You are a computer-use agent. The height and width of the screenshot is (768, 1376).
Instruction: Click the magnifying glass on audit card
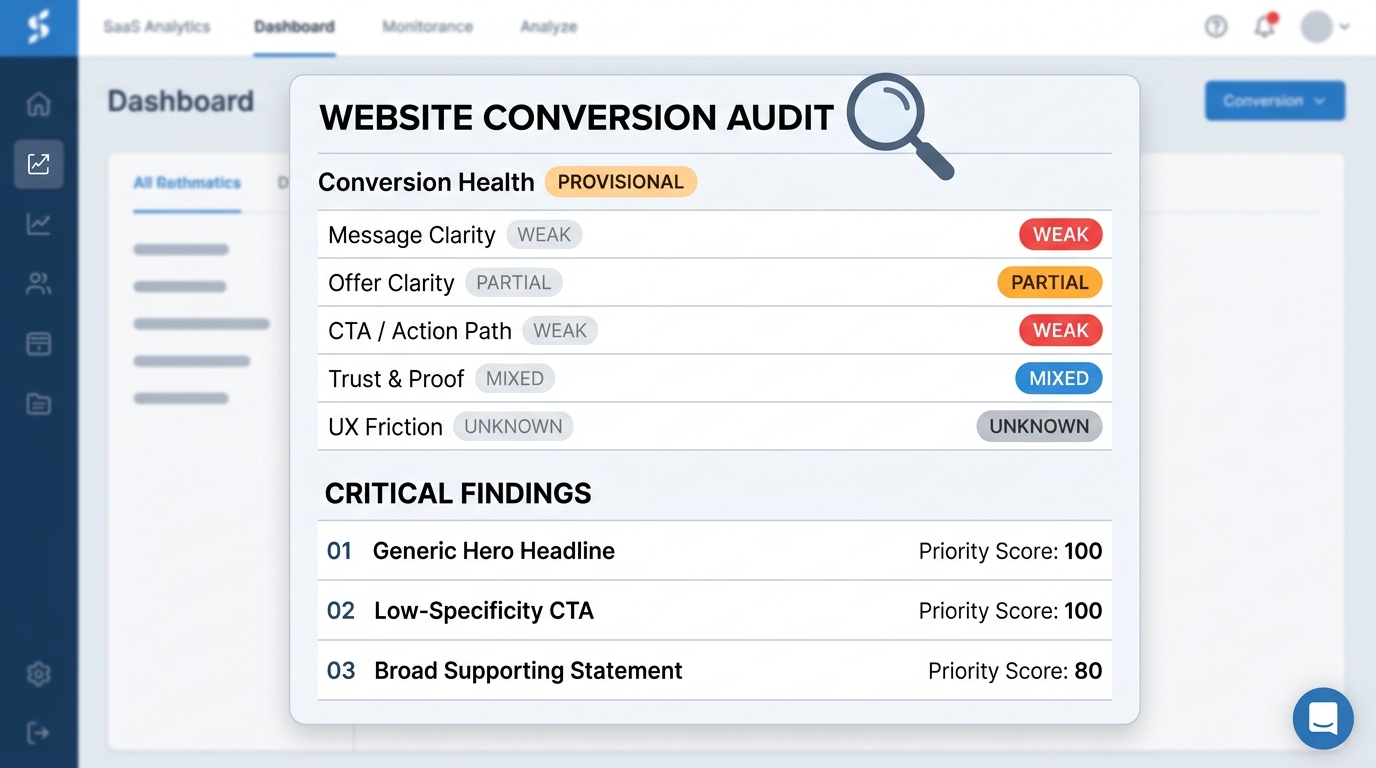pyautogui.click(x=899, y=126)
